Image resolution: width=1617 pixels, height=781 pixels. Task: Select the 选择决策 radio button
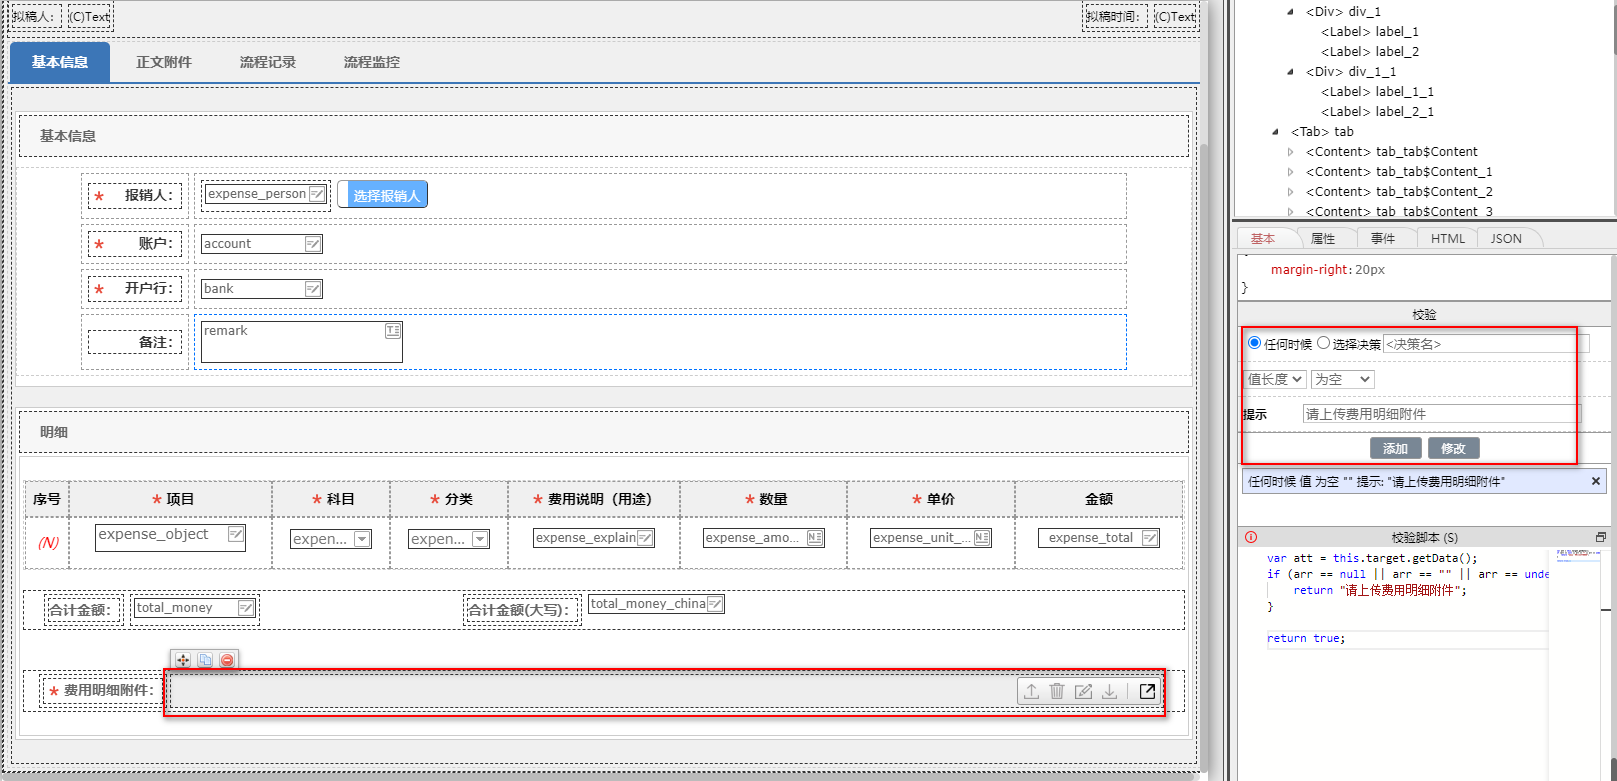(x=1324, y=343)
